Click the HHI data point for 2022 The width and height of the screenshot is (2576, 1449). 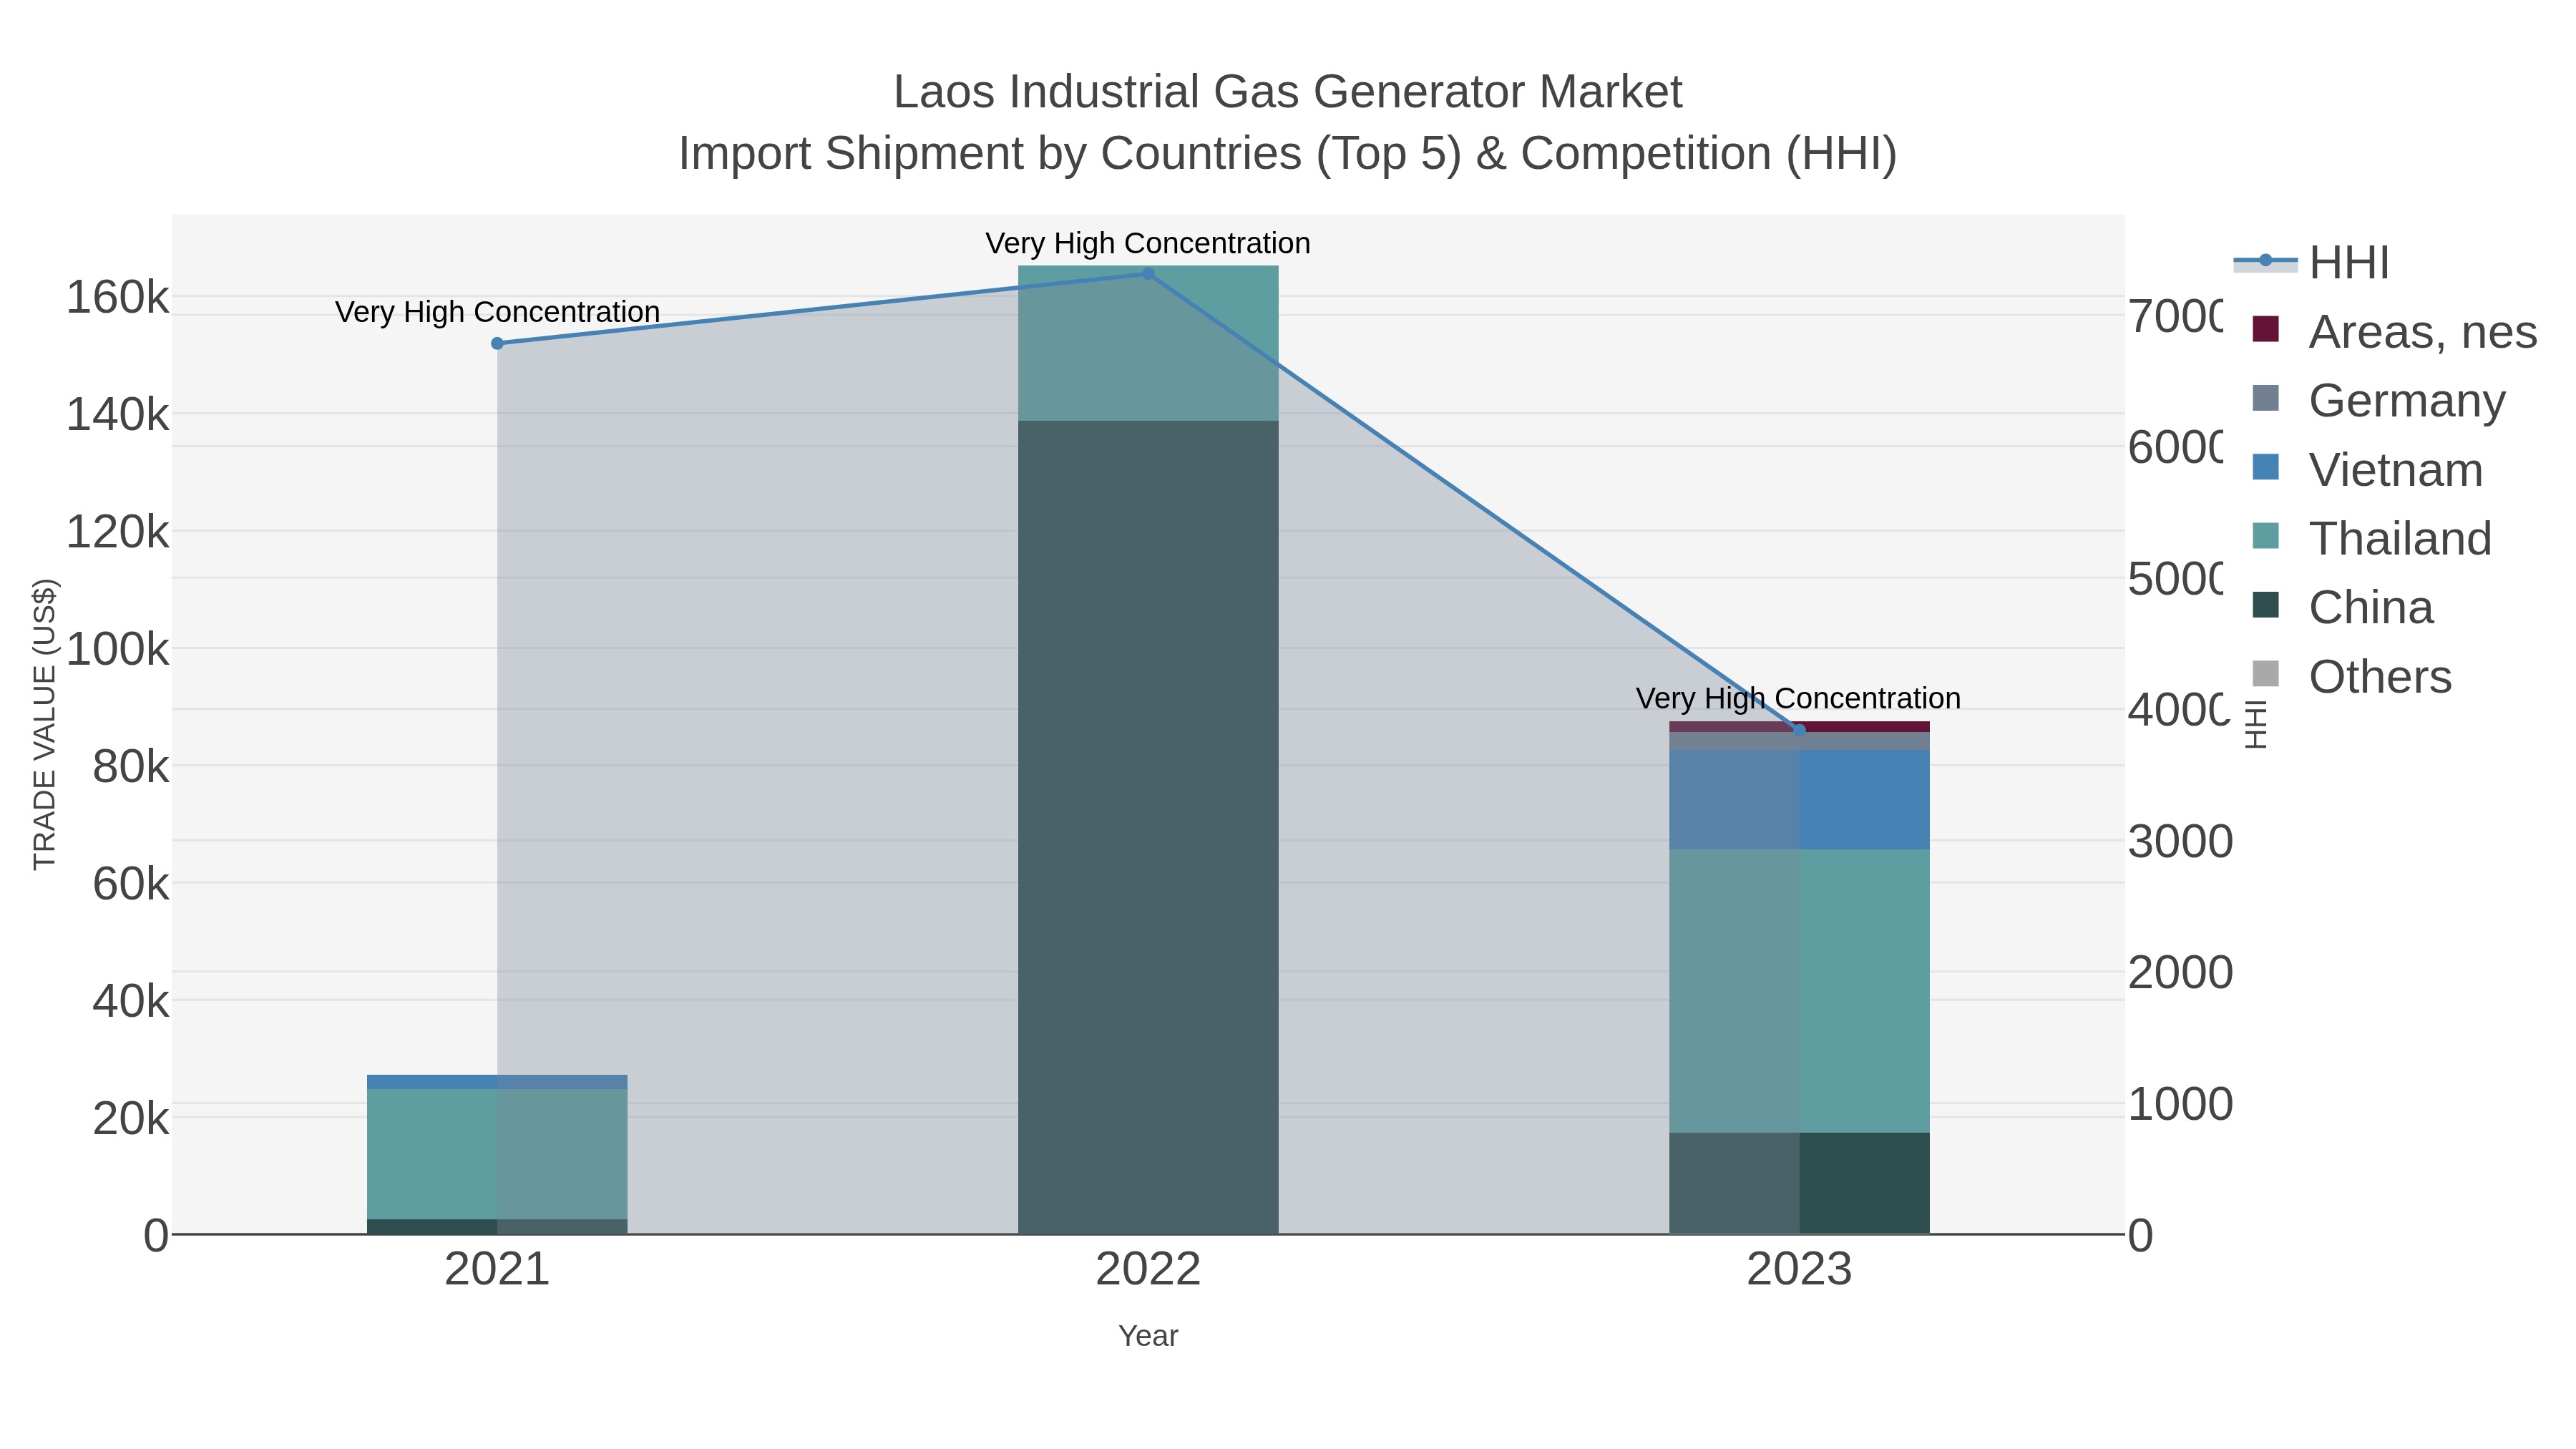(1148, 274)
